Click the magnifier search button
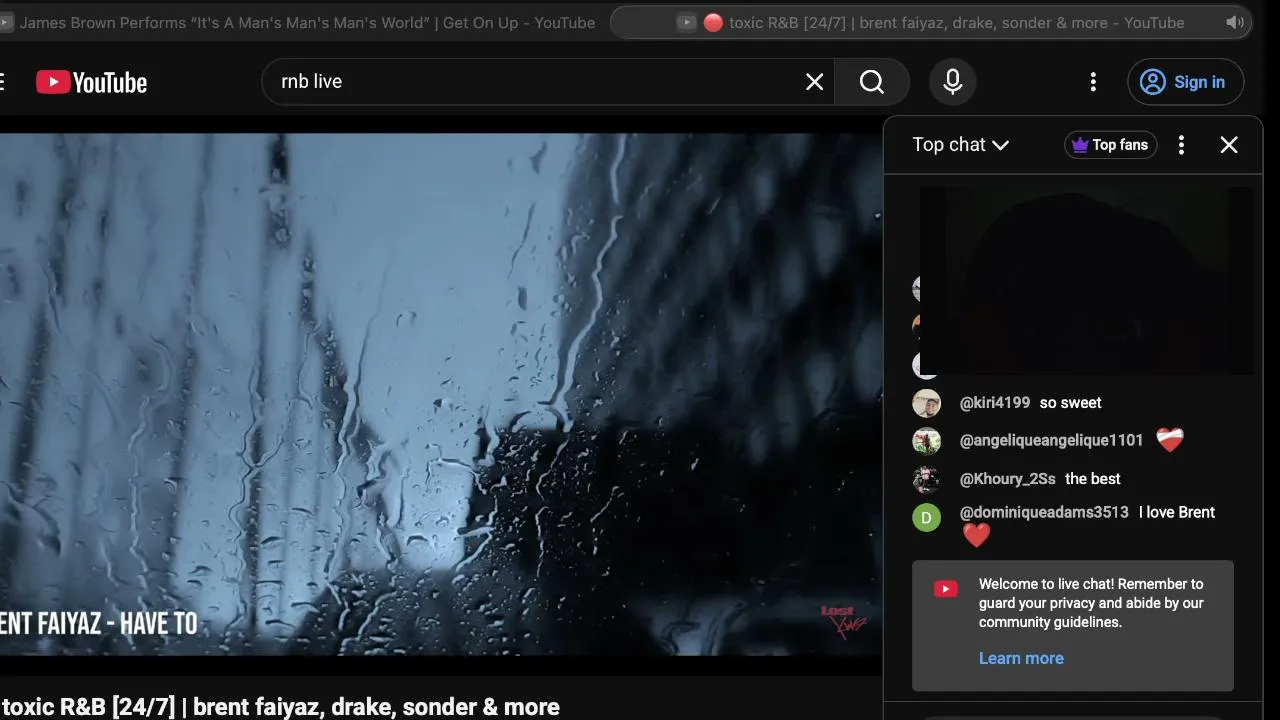 tap(872, 82)
